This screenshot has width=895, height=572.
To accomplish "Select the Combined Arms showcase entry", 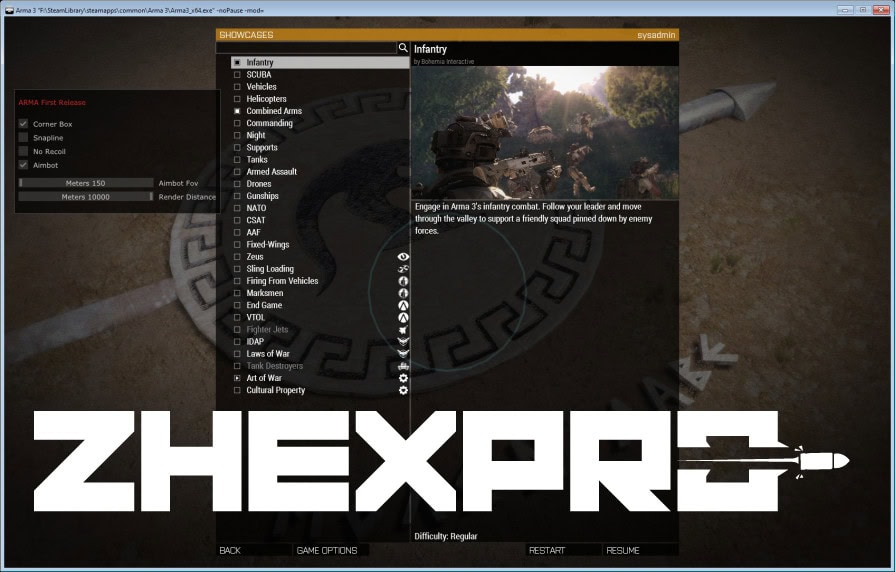I will coord(273,111).
